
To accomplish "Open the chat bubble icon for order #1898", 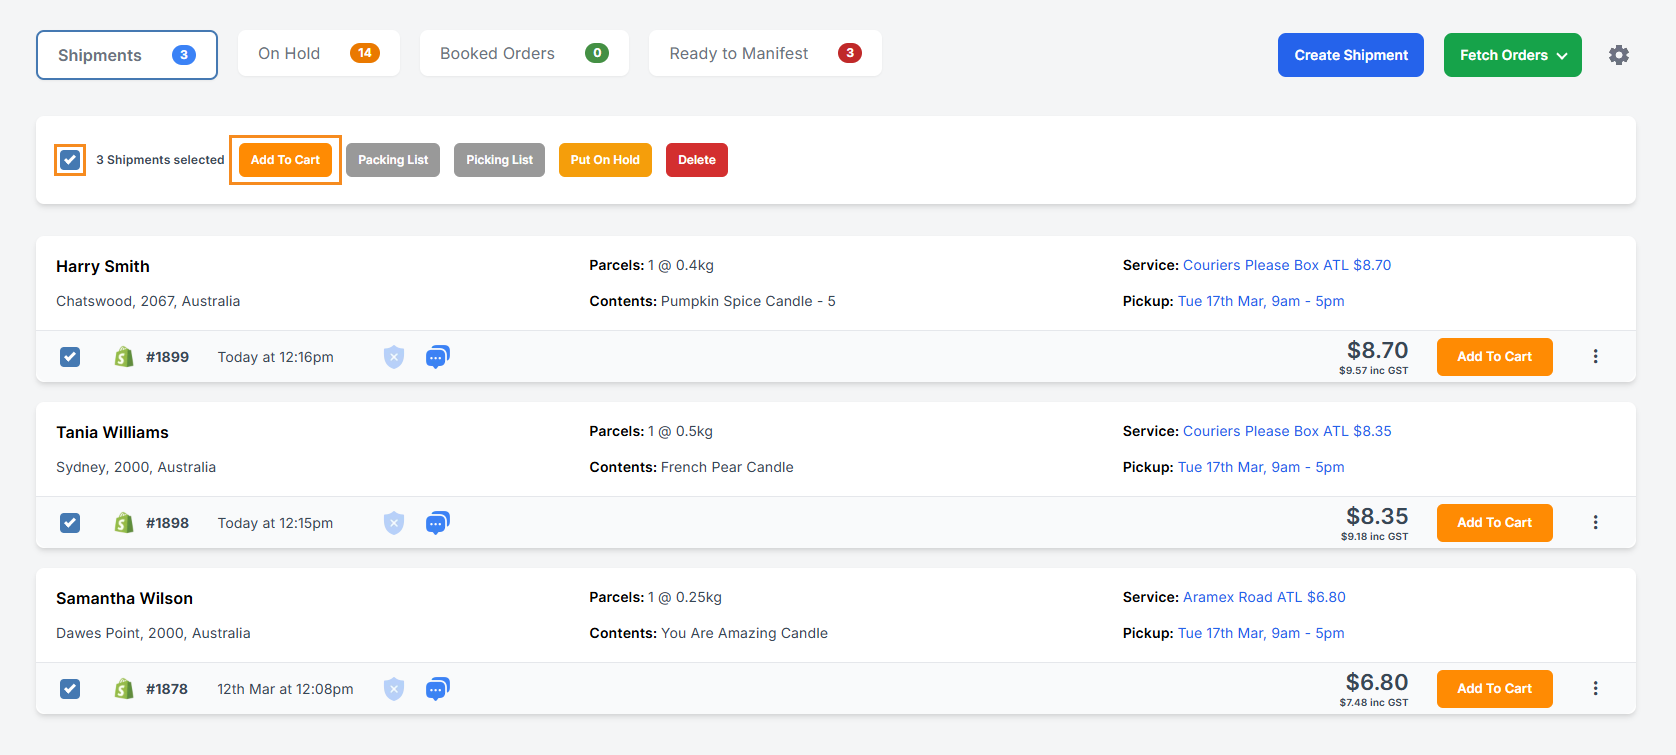I will [437, 523].
